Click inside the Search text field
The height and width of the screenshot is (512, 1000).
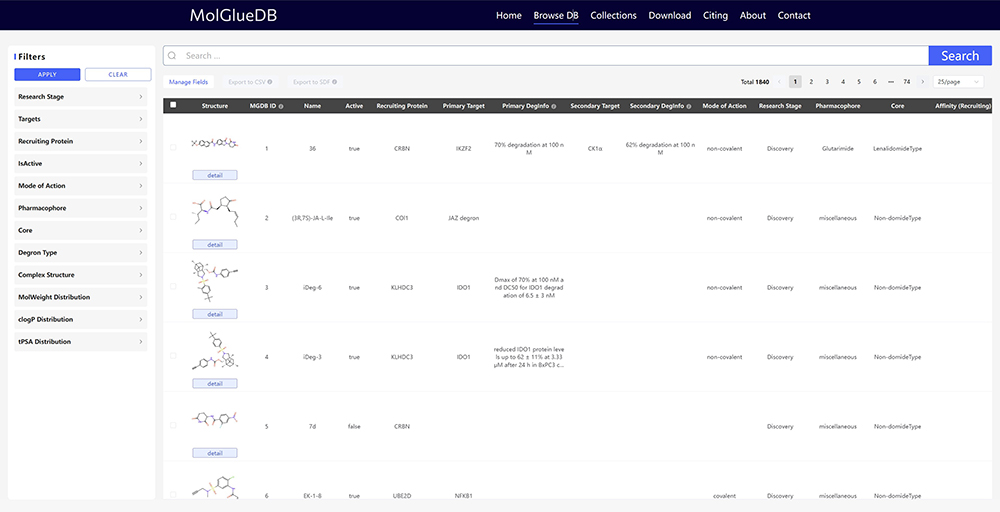[x=550, y=56]
